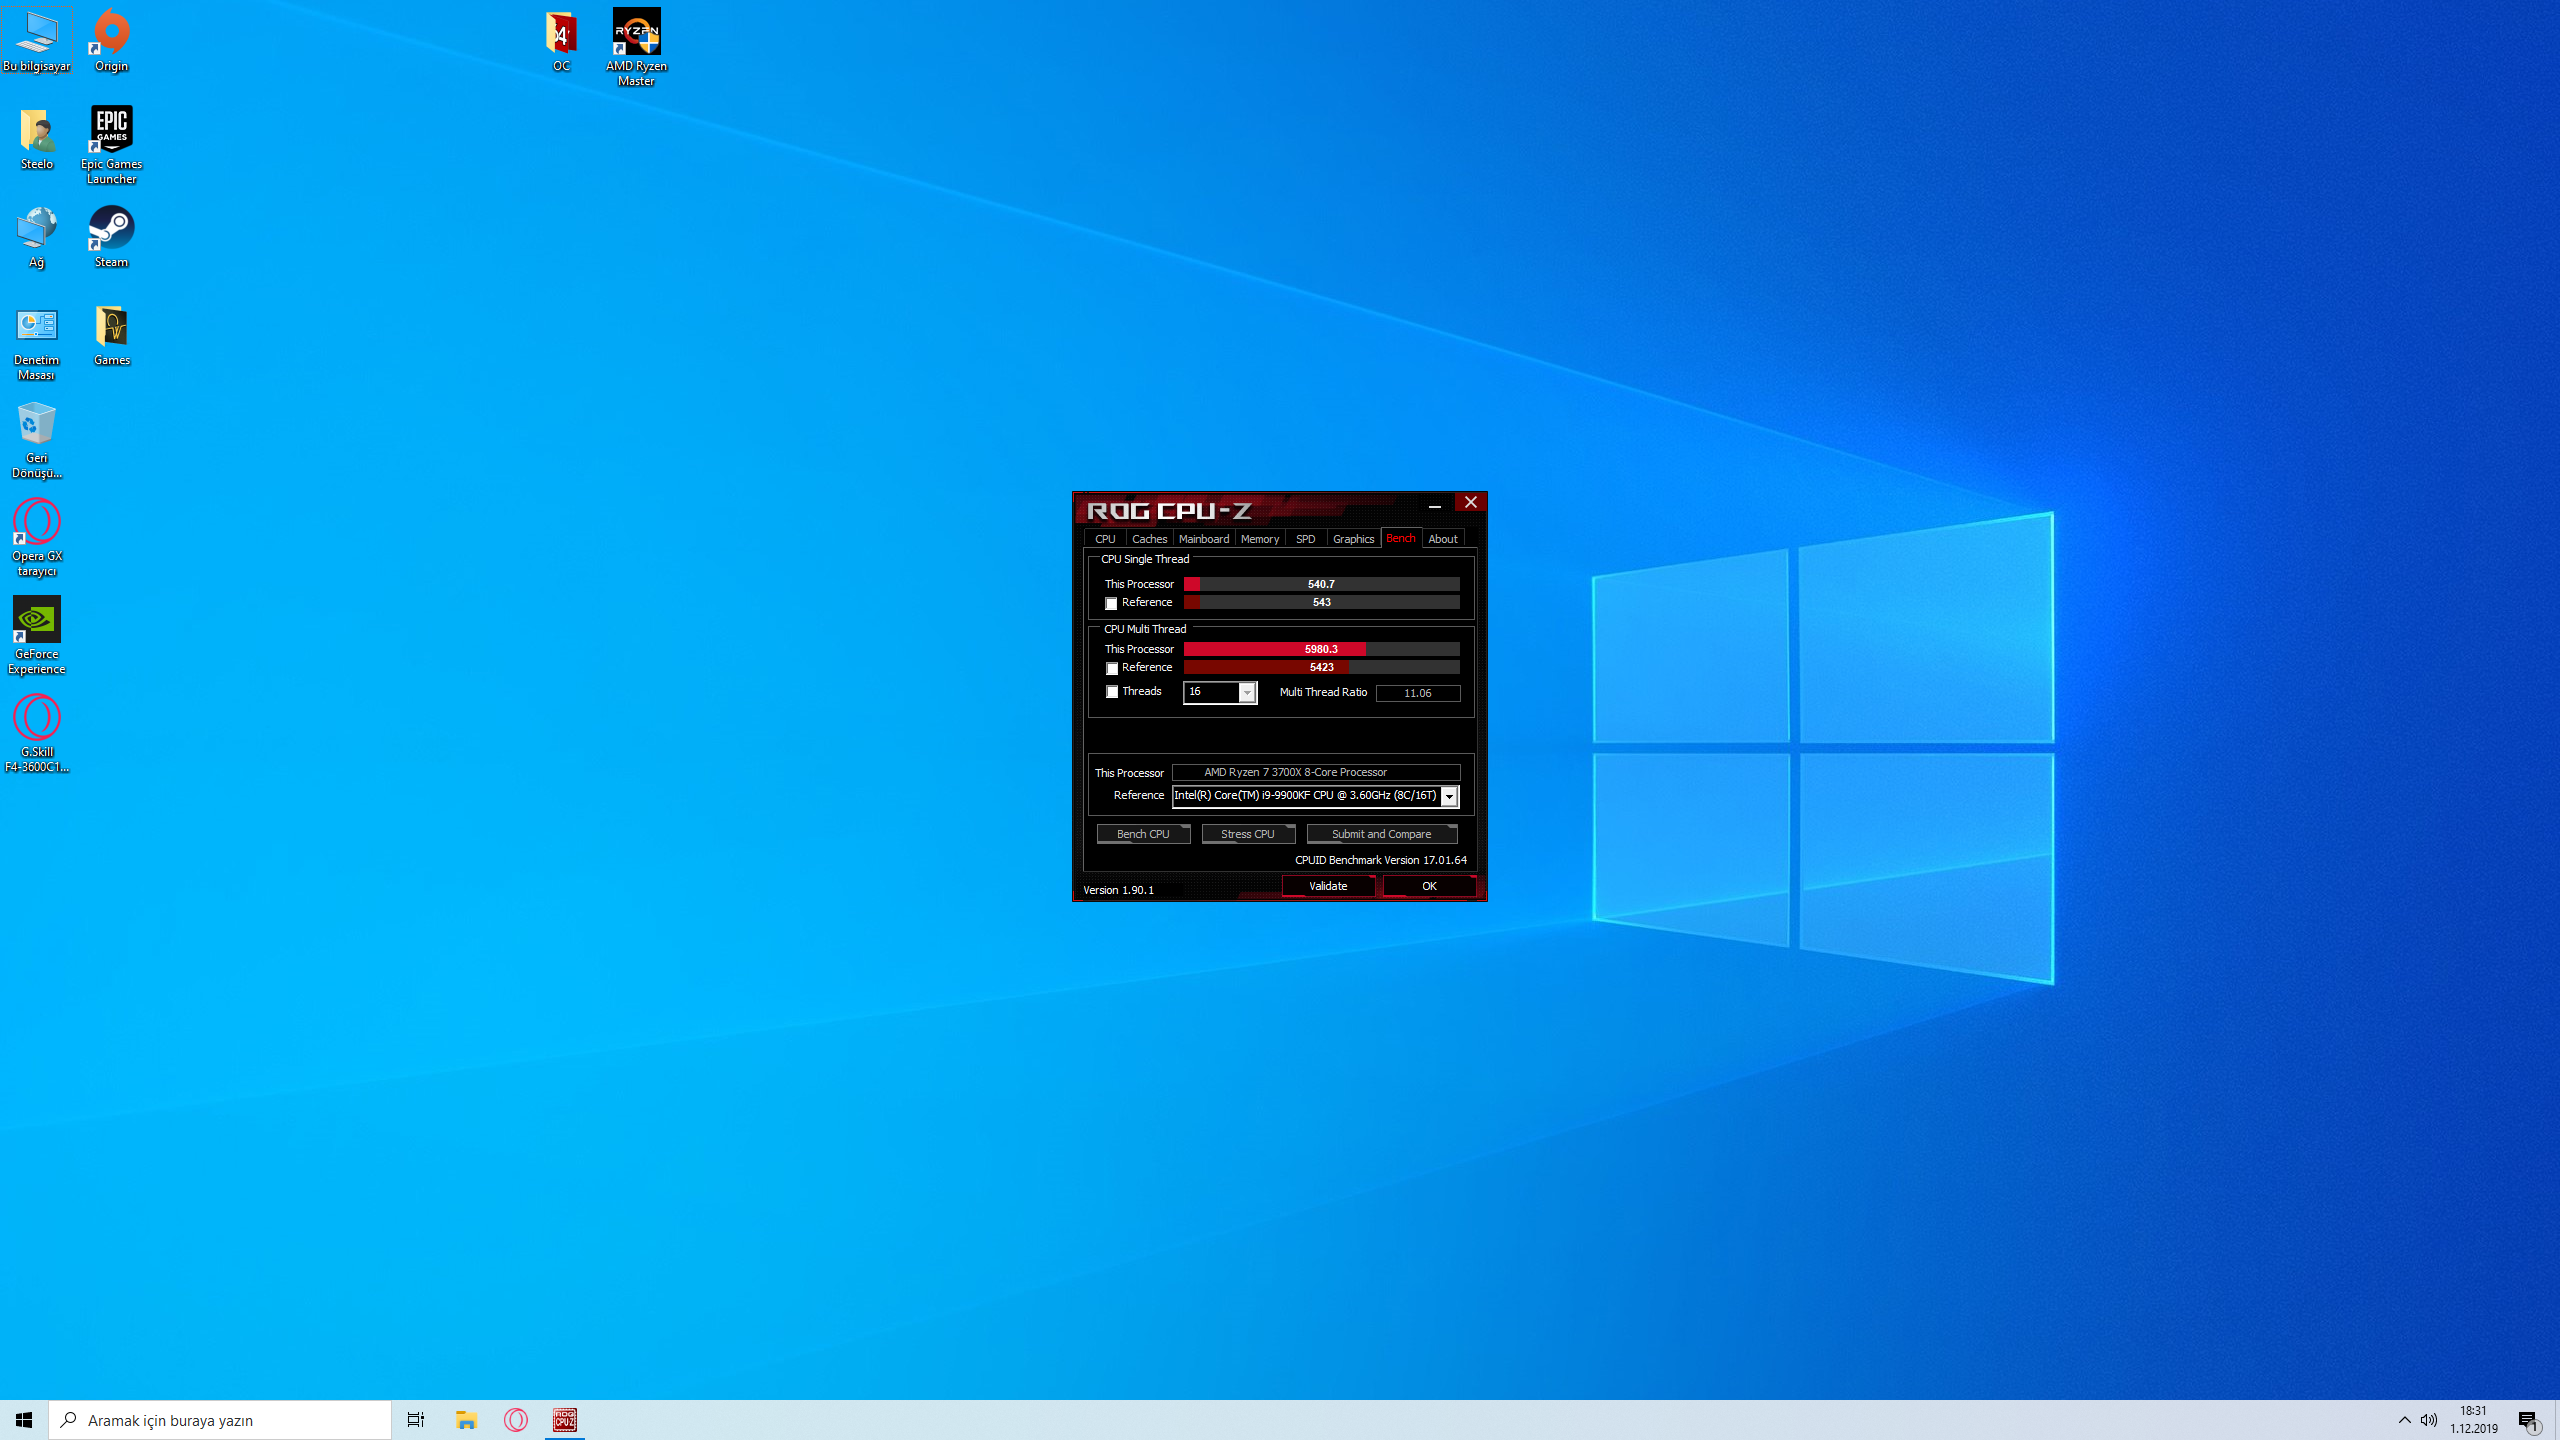
Task: Click the Task View taskbar icon
Action: 416,1419
